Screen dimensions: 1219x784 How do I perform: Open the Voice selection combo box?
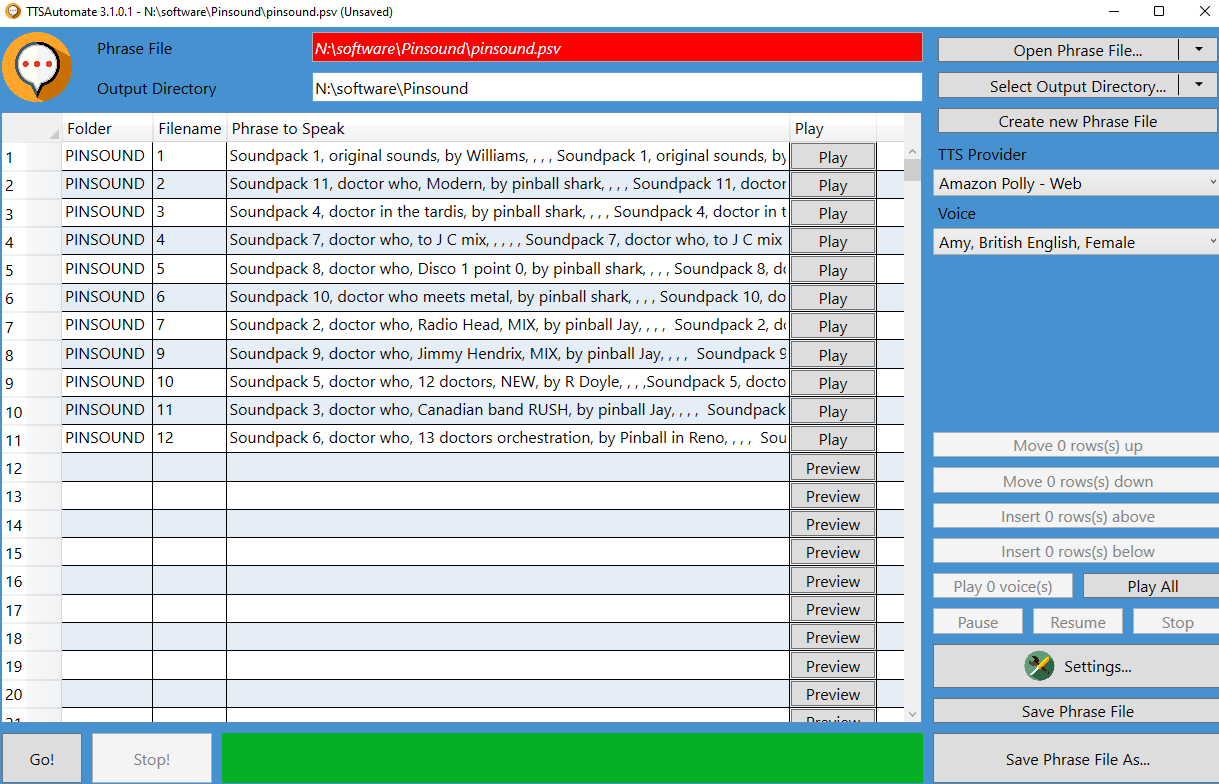[1077, 242]
